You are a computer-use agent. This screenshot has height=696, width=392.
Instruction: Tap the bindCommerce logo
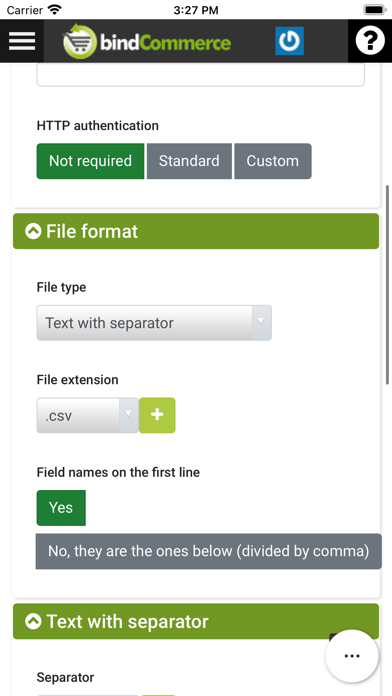coord(147,42)
